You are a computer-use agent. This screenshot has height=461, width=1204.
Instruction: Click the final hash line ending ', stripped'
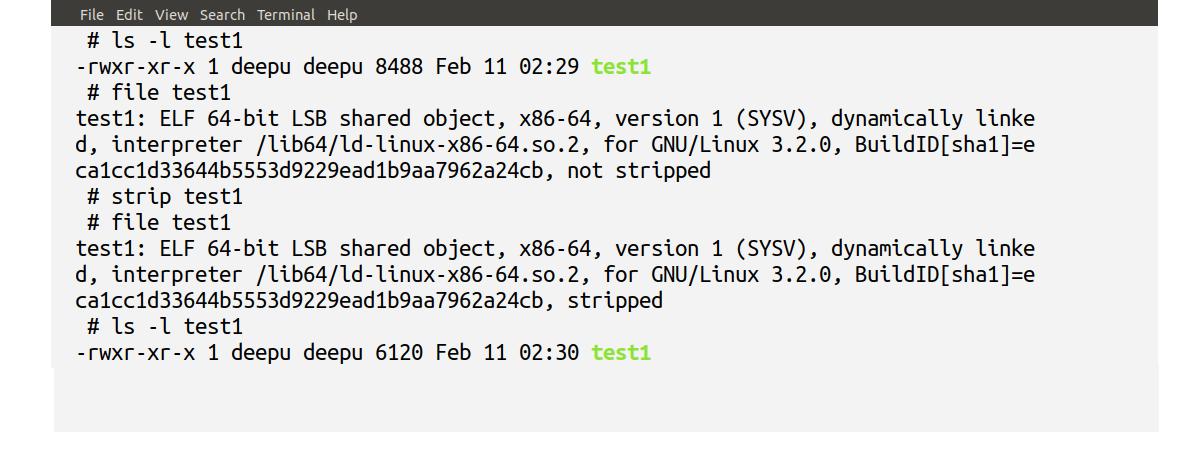(x=369, y=301)
